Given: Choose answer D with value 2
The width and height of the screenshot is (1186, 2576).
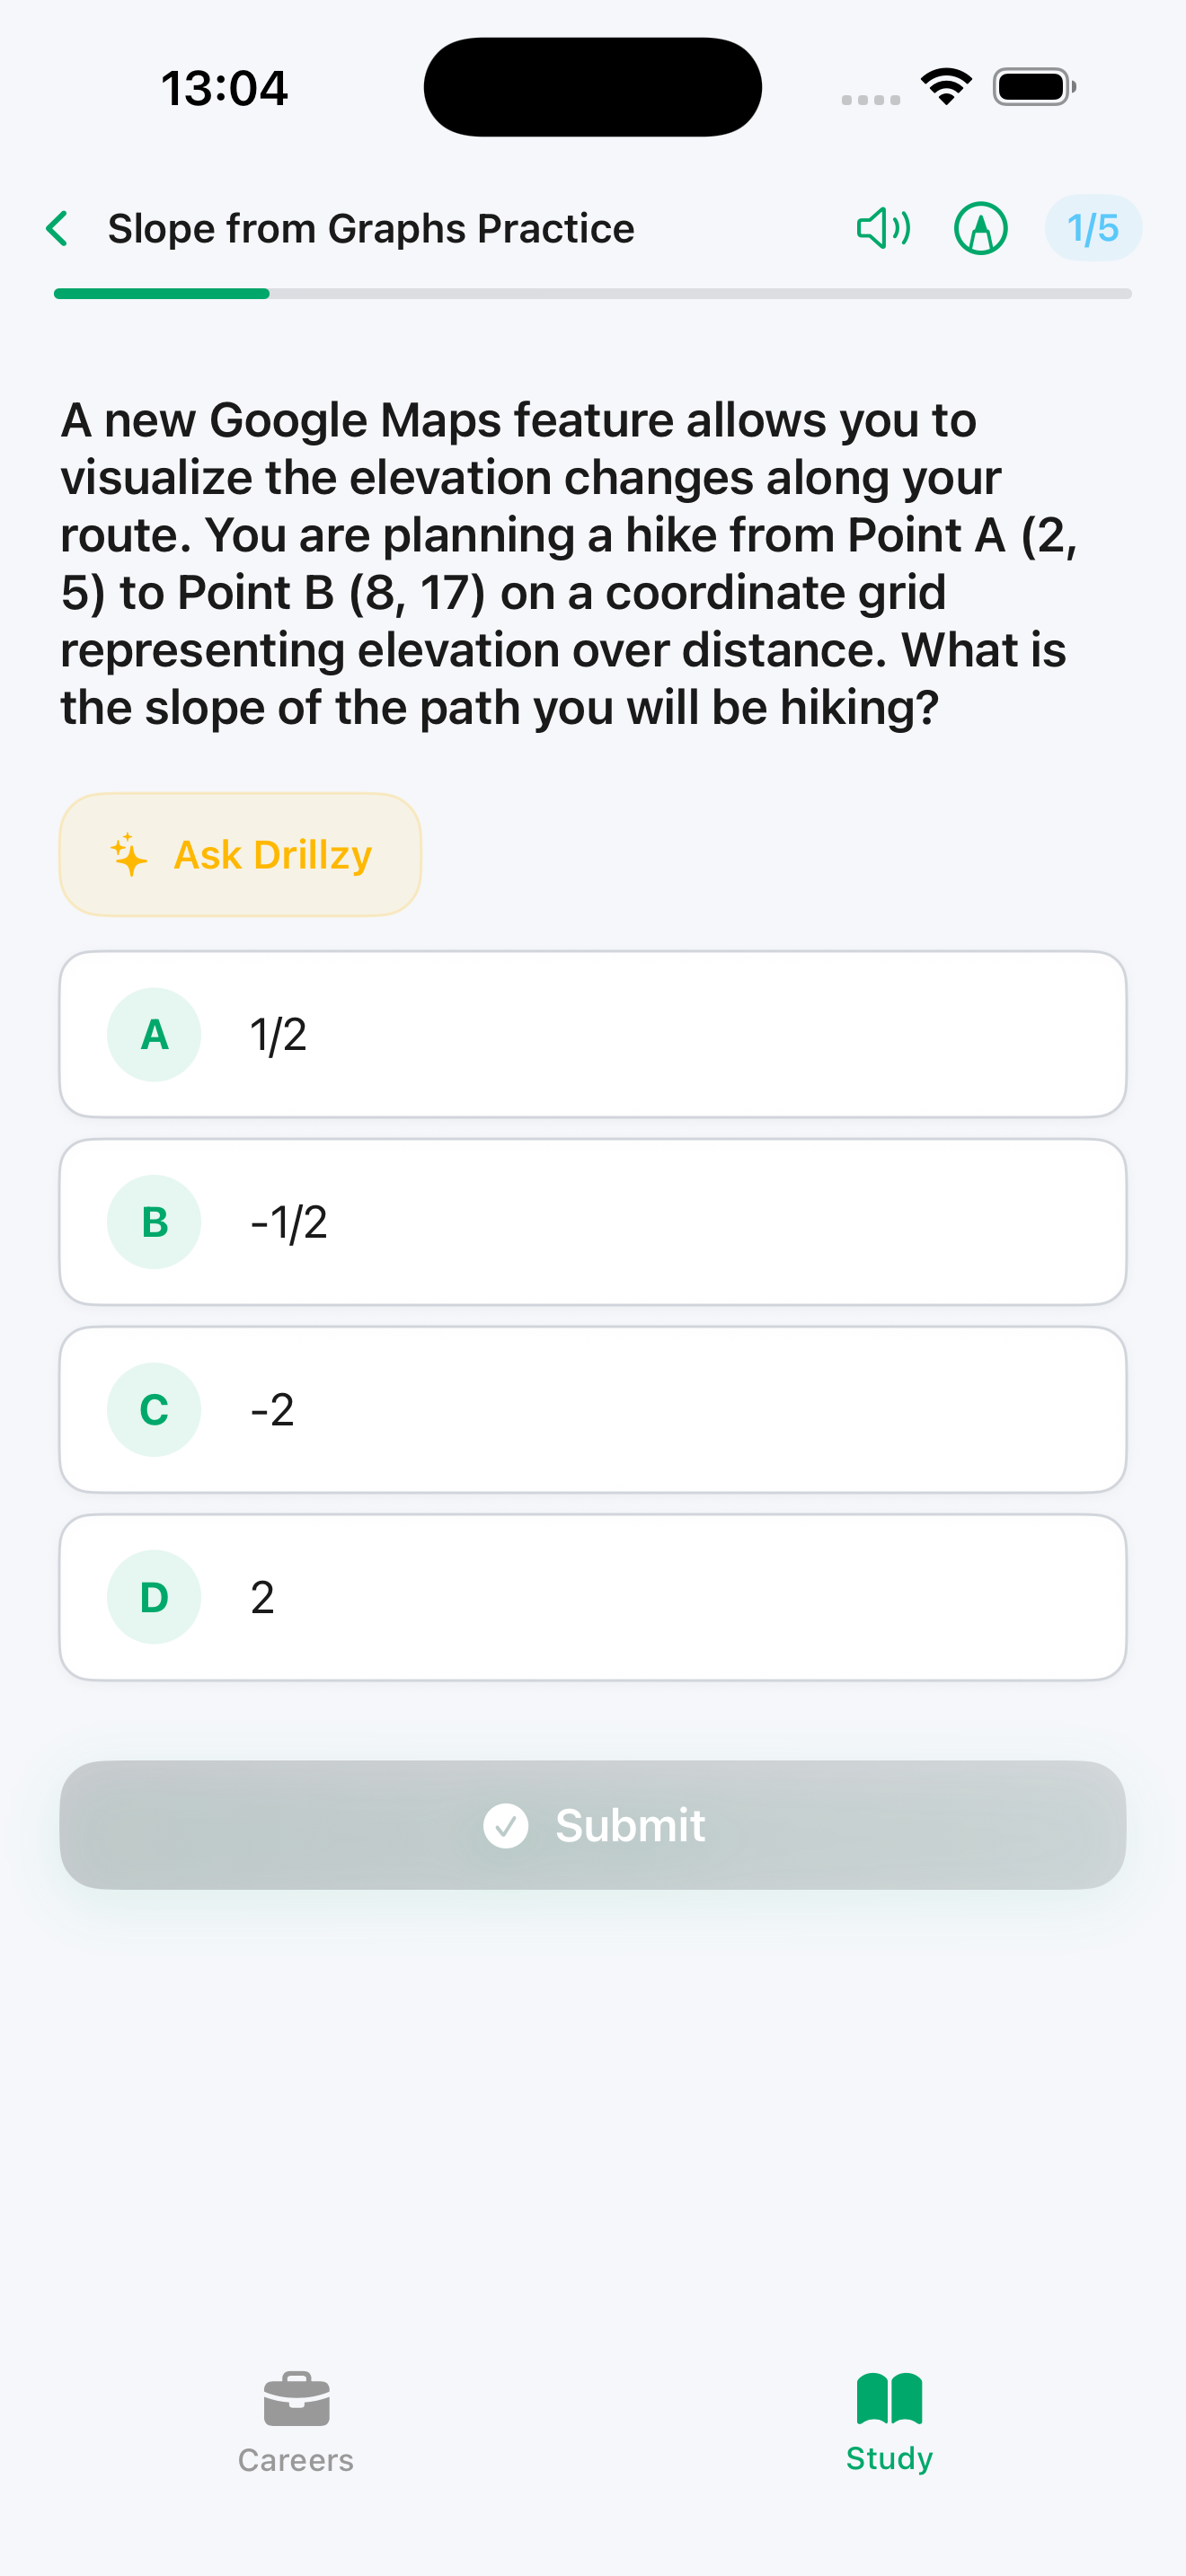Looking at the screenshot, I should [593, 1596].
